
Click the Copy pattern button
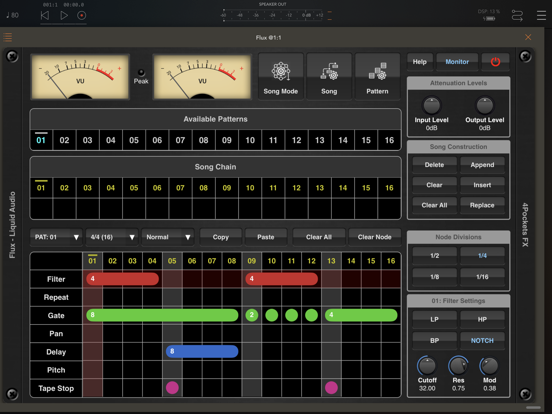(220, 237)
